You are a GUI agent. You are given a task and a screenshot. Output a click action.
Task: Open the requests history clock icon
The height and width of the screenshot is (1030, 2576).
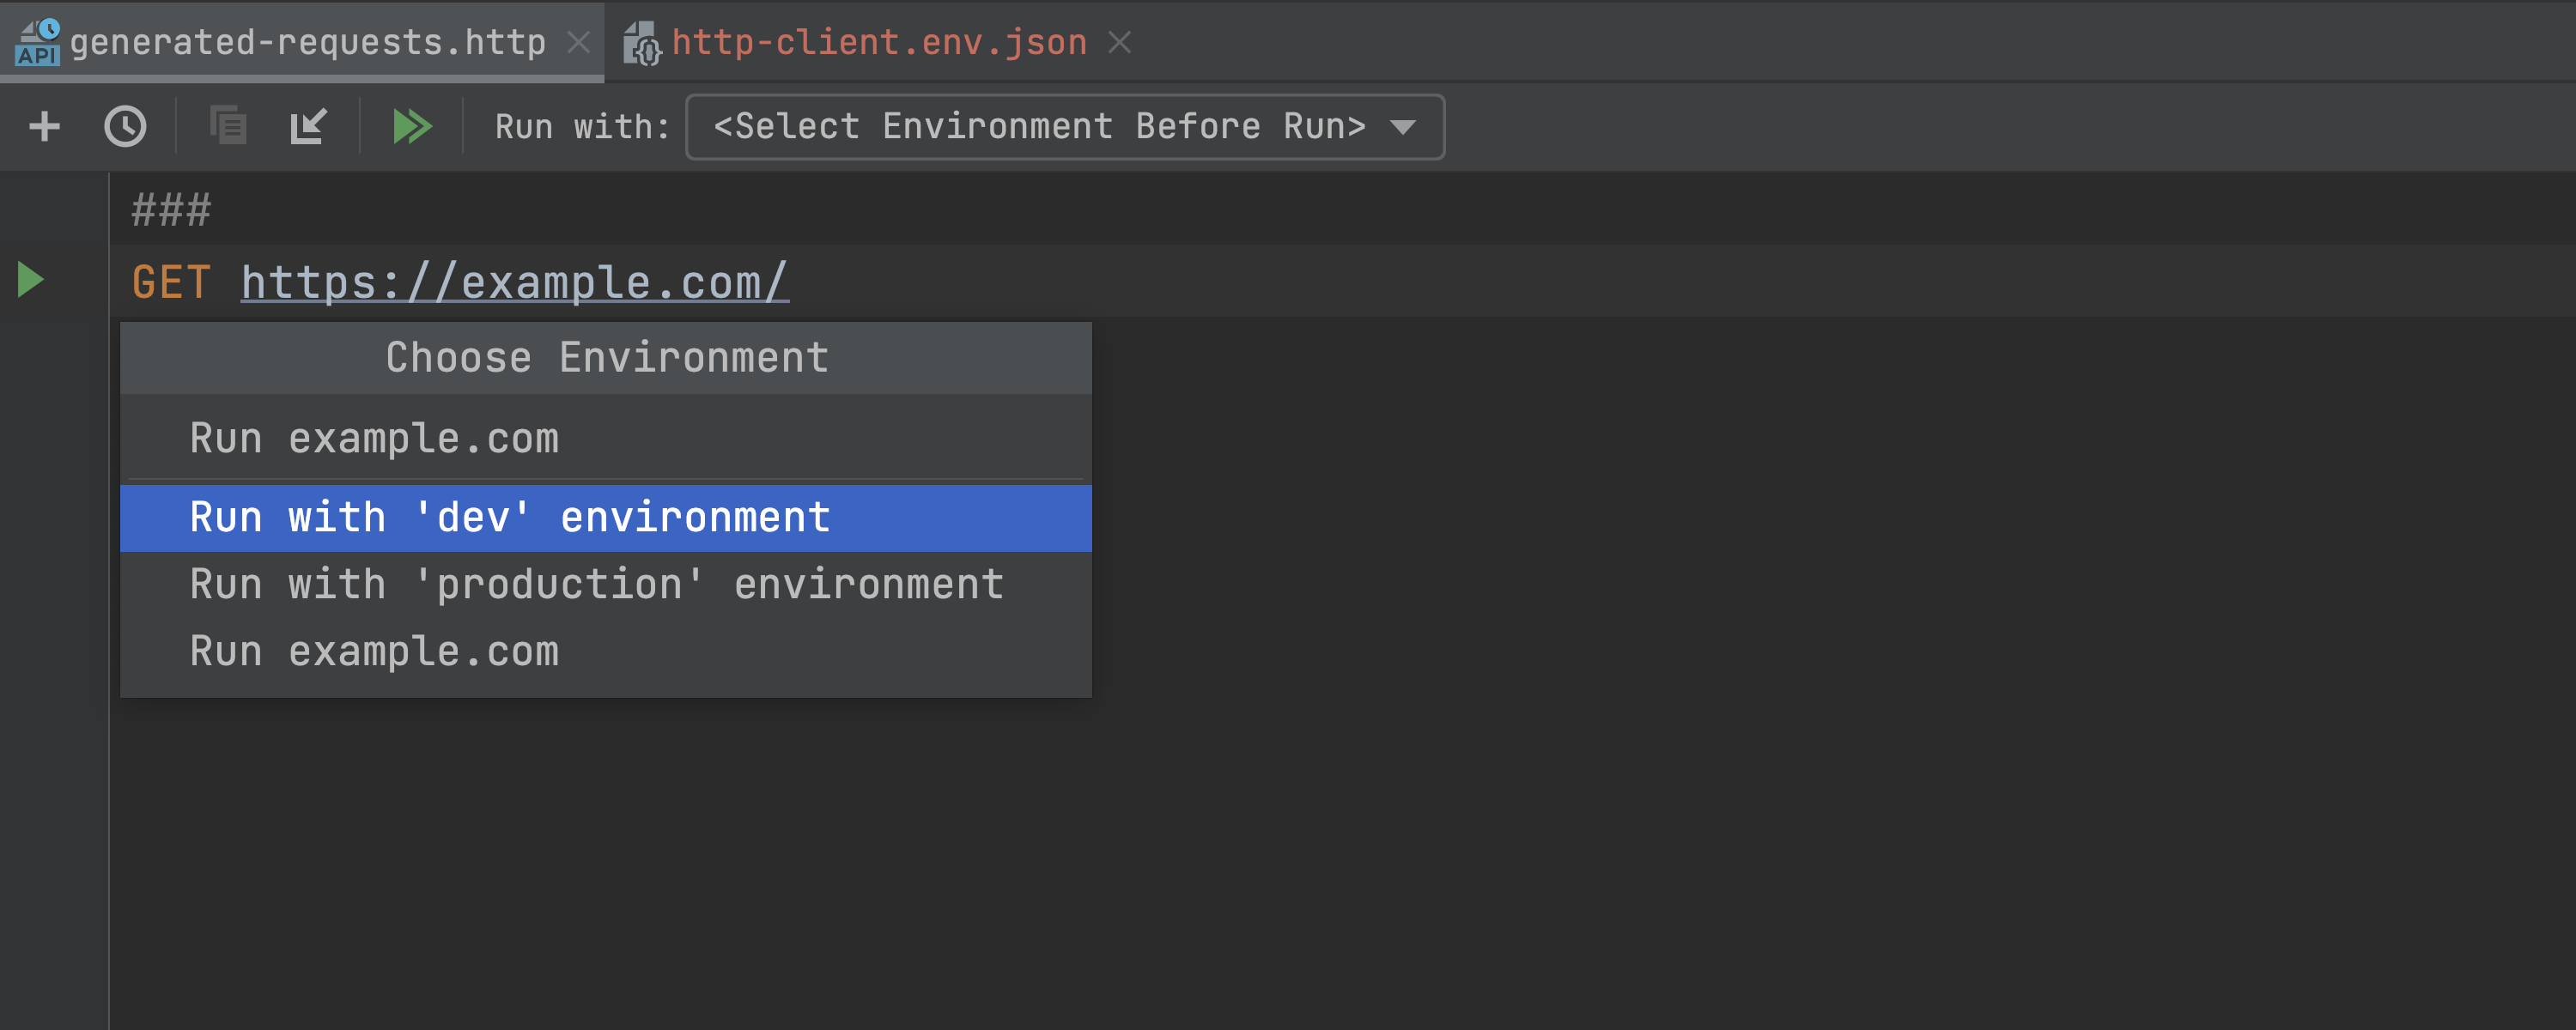click(x=125, y=127)
